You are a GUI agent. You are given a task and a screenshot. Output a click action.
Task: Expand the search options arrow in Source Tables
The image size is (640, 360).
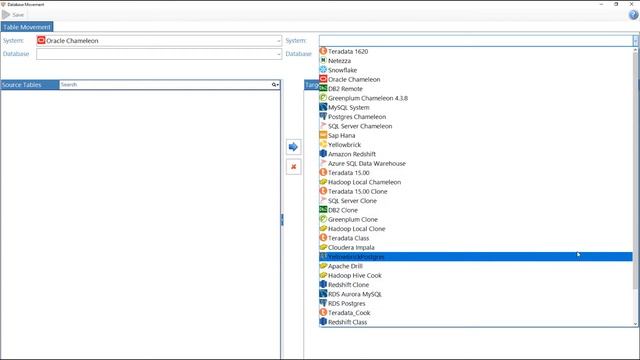278,85
